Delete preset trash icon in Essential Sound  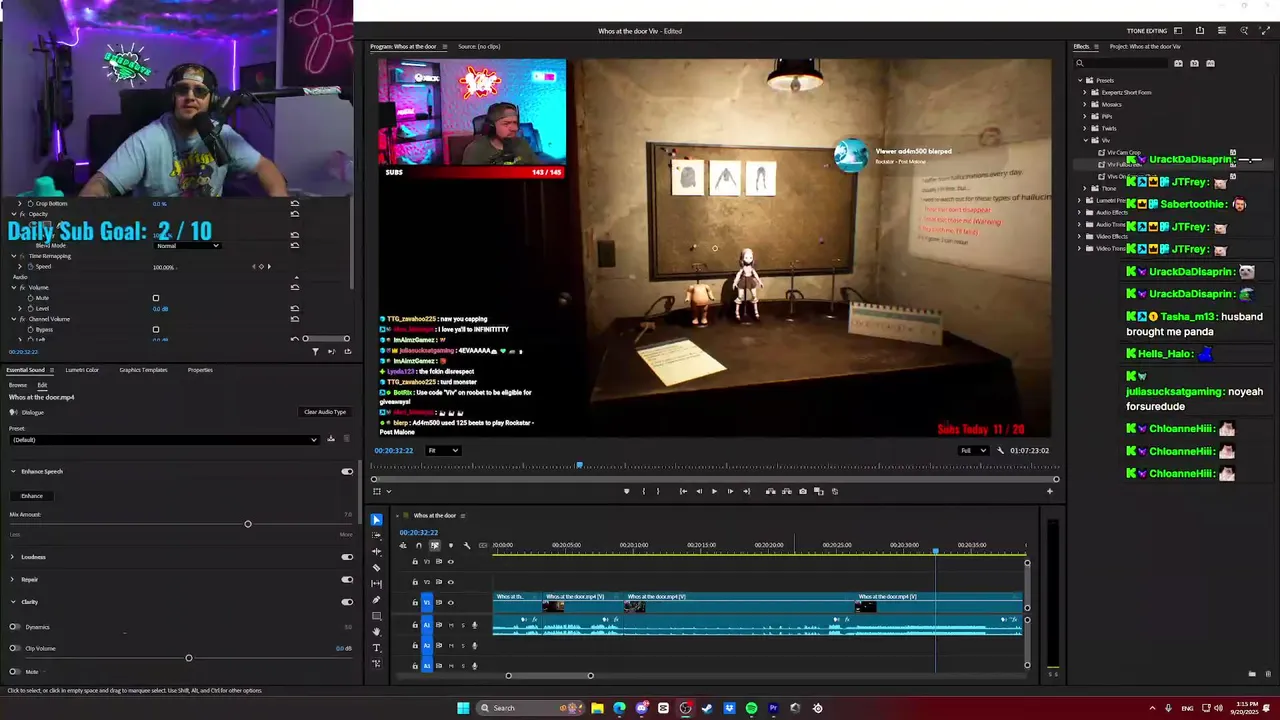coord(347,439)
